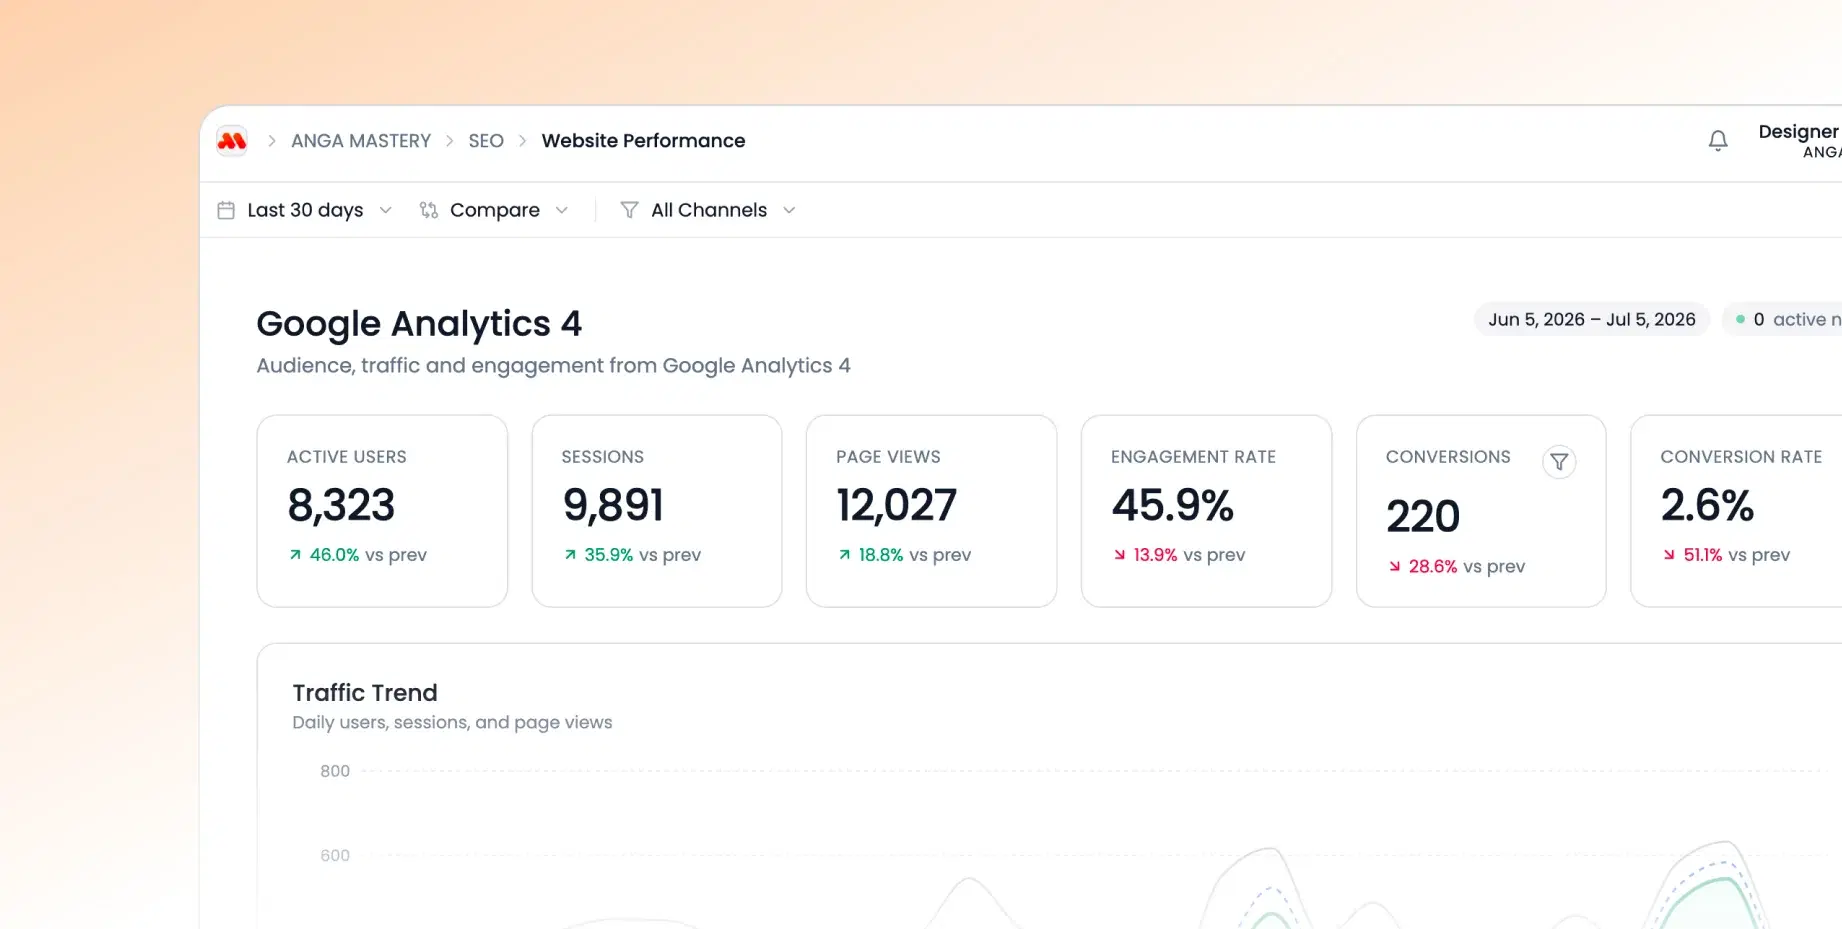
Task: Expand the All Channels dropdown chevron
Action: tap(789, 210)
